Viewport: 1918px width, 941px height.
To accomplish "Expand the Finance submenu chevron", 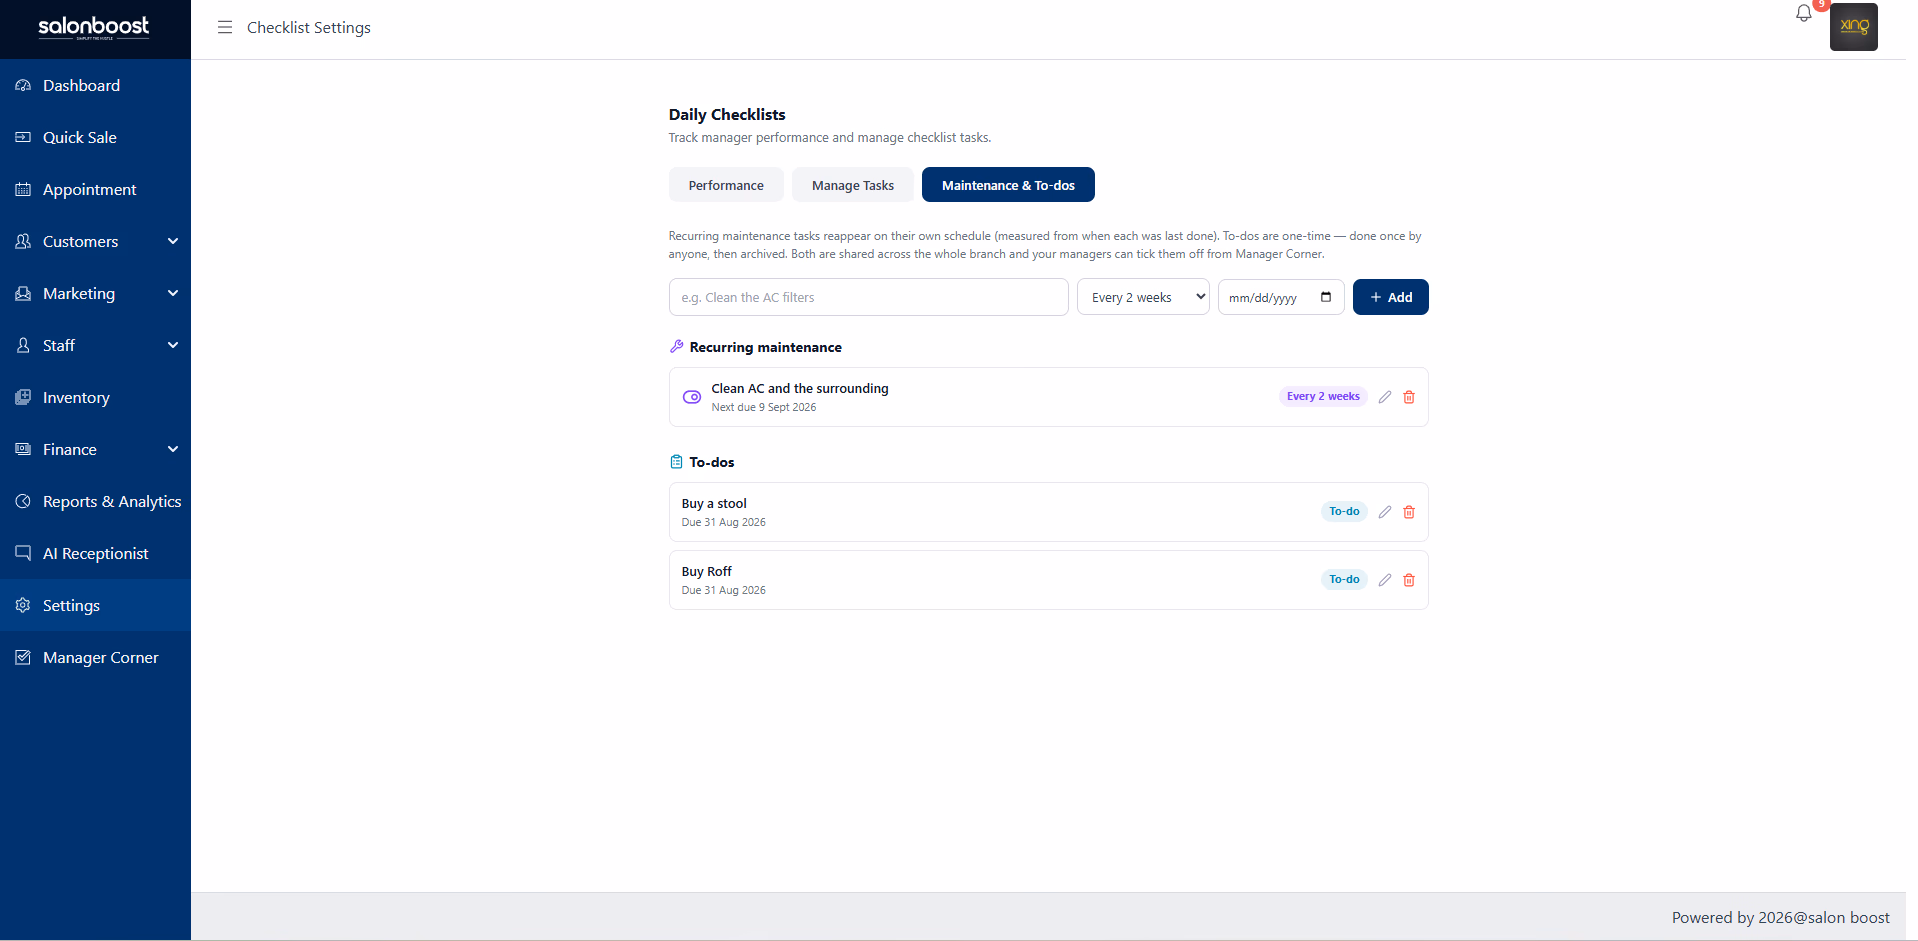I will (x=173, y=449).
